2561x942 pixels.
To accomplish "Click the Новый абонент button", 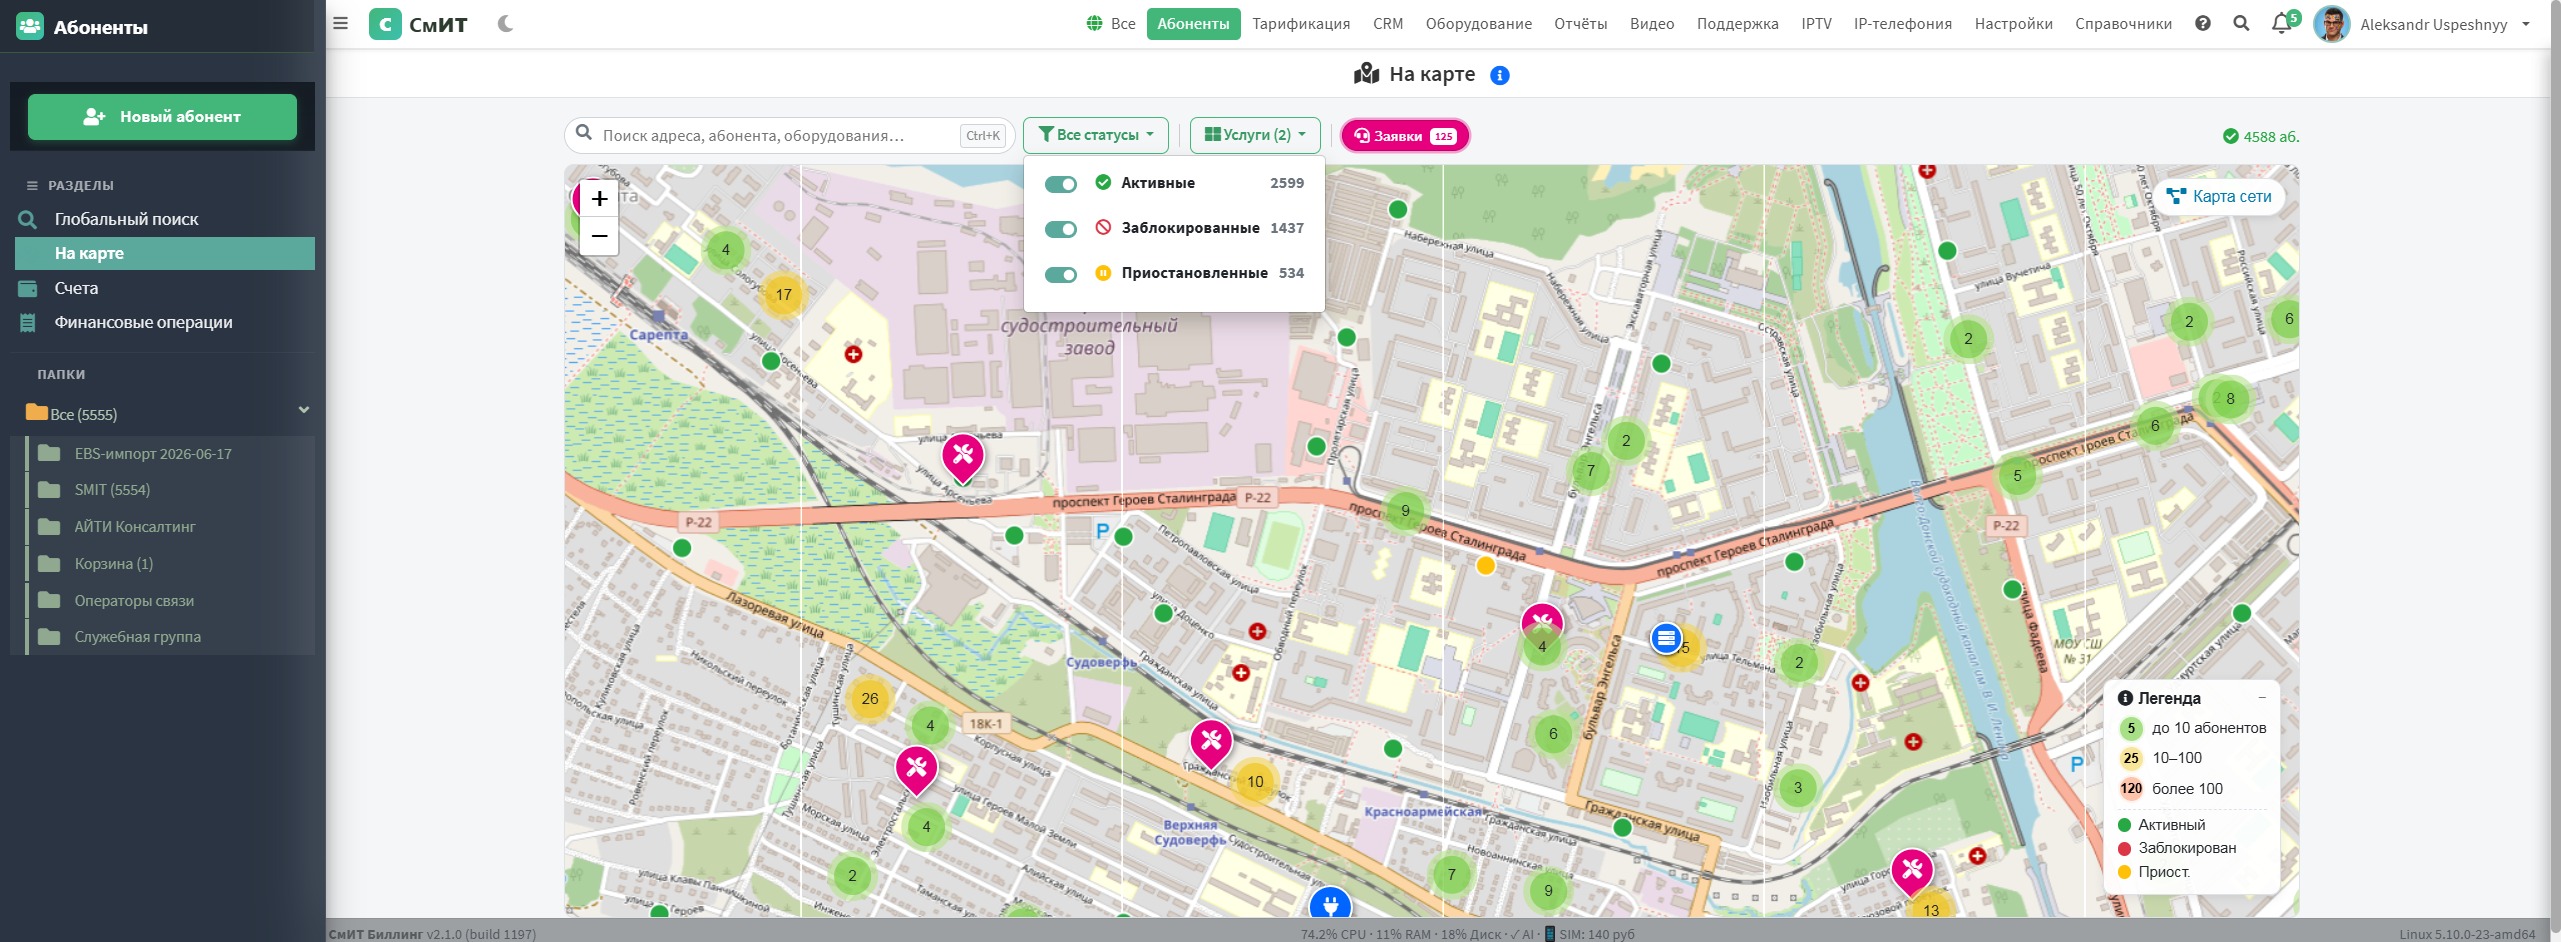I will [x=162, y=117].
